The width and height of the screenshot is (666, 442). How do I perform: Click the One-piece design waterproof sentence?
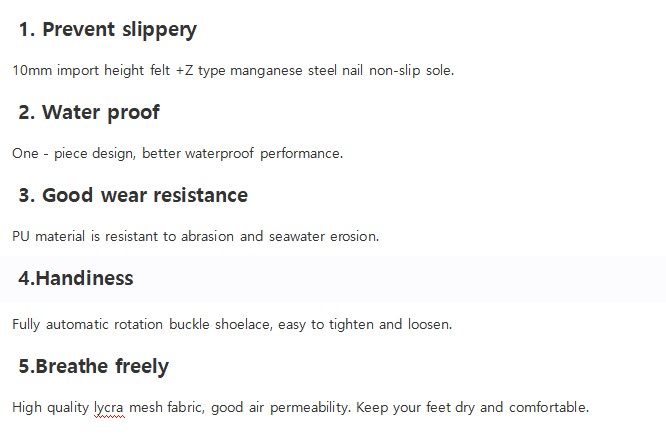point(177,154)
